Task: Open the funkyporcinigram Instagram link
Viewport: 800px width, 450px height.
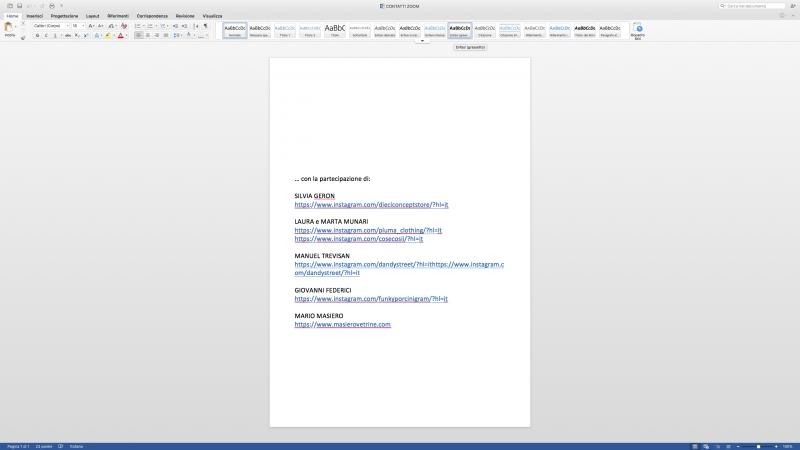Action: [x=371, y=299]
